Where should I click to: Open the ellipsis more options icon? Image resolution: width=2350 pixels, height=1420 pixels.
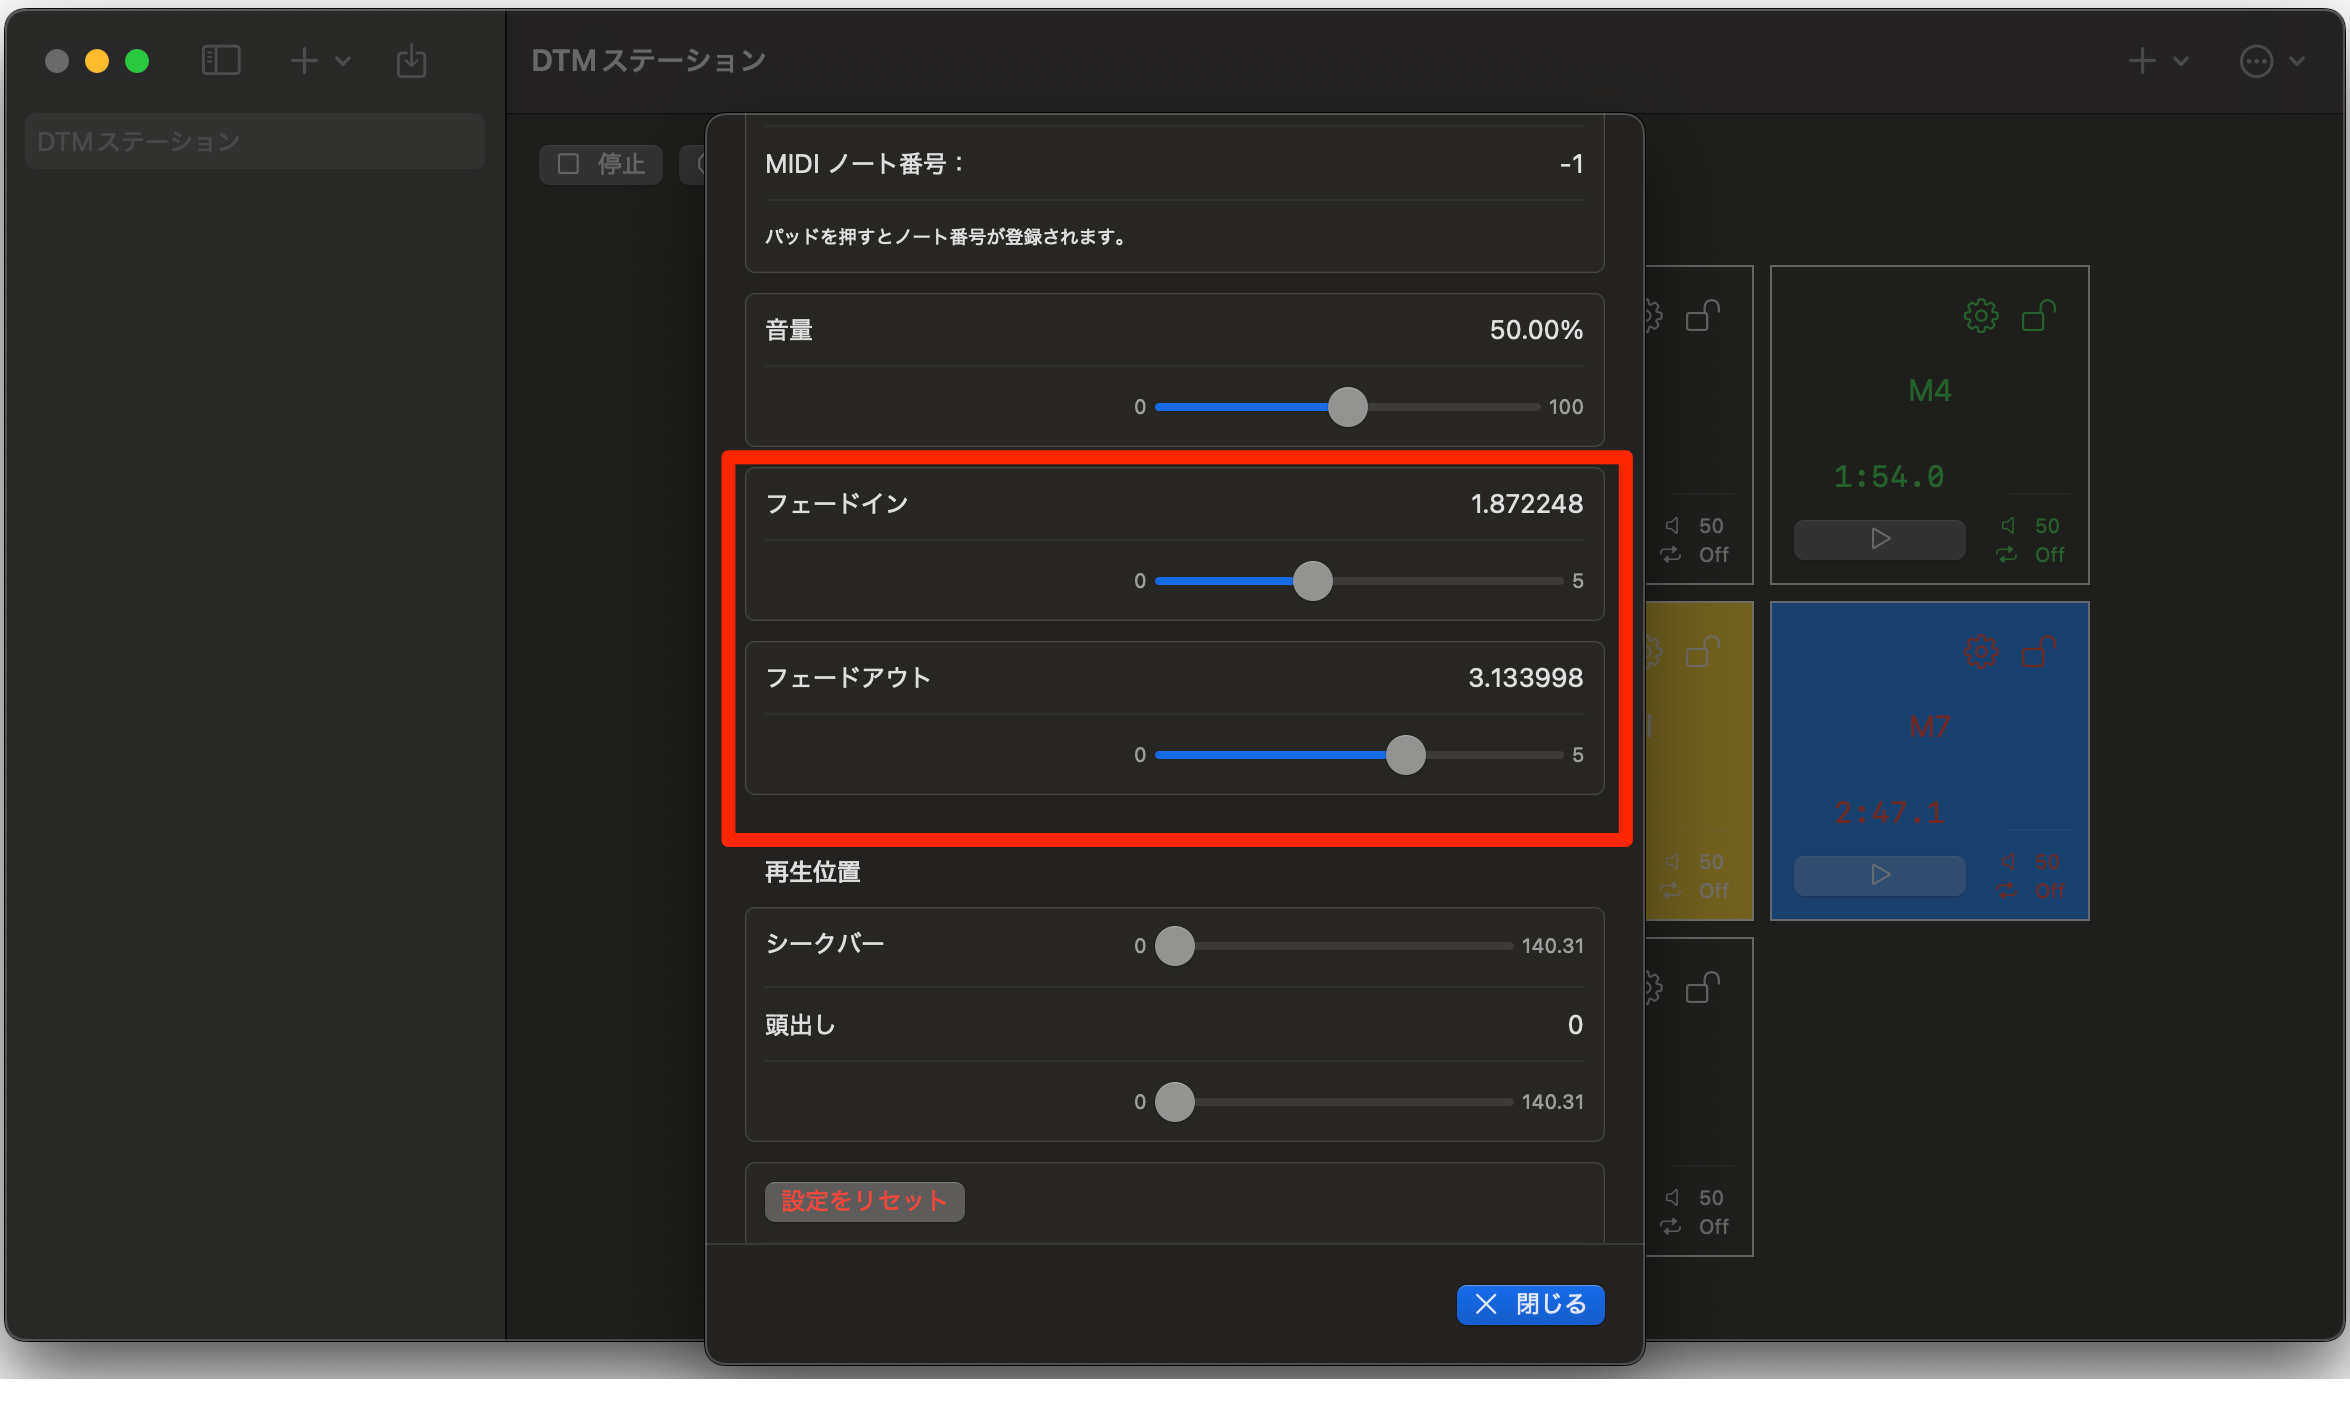(x=2256, y=61)
